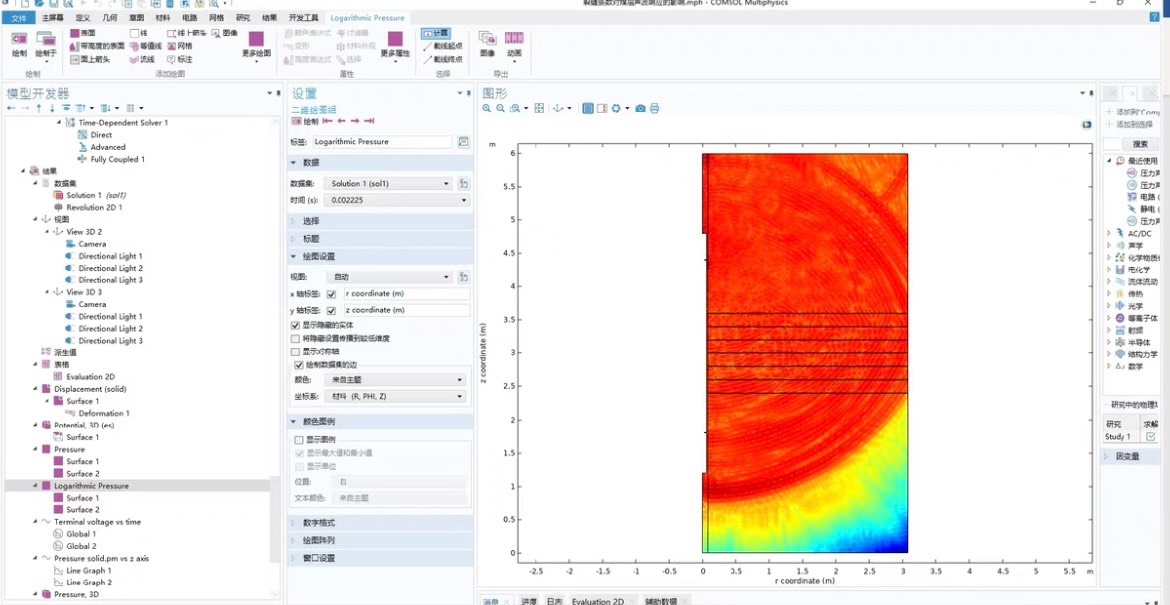Image resolution: width=1170 pixels, height=605 pixels.
Task: Add a 表面 surface plot
Action: point(82,34)
